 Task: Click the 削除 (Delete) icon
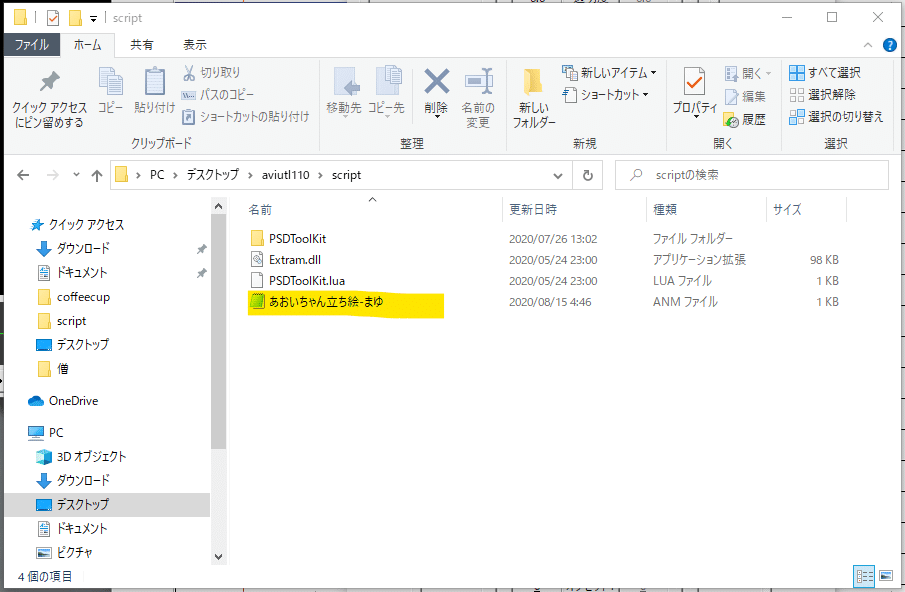(x=435, y=90)
